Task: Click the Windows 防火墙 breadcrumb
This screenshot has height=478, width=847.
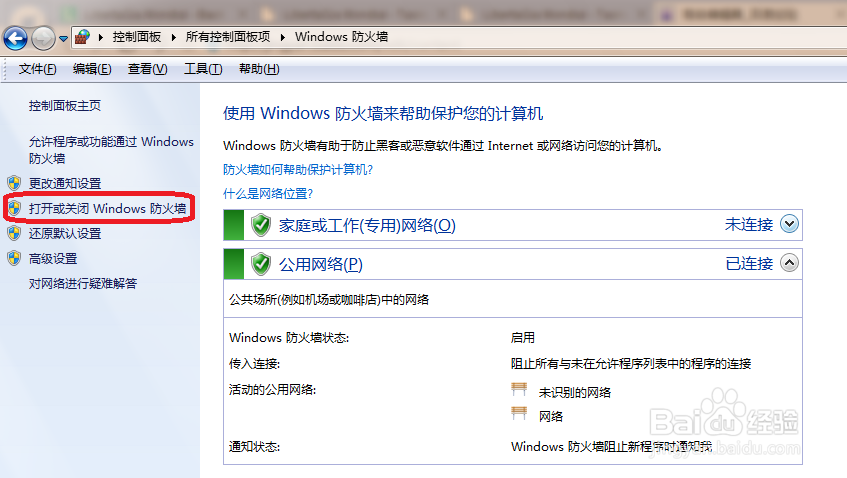Action: (x=341, y=37)
